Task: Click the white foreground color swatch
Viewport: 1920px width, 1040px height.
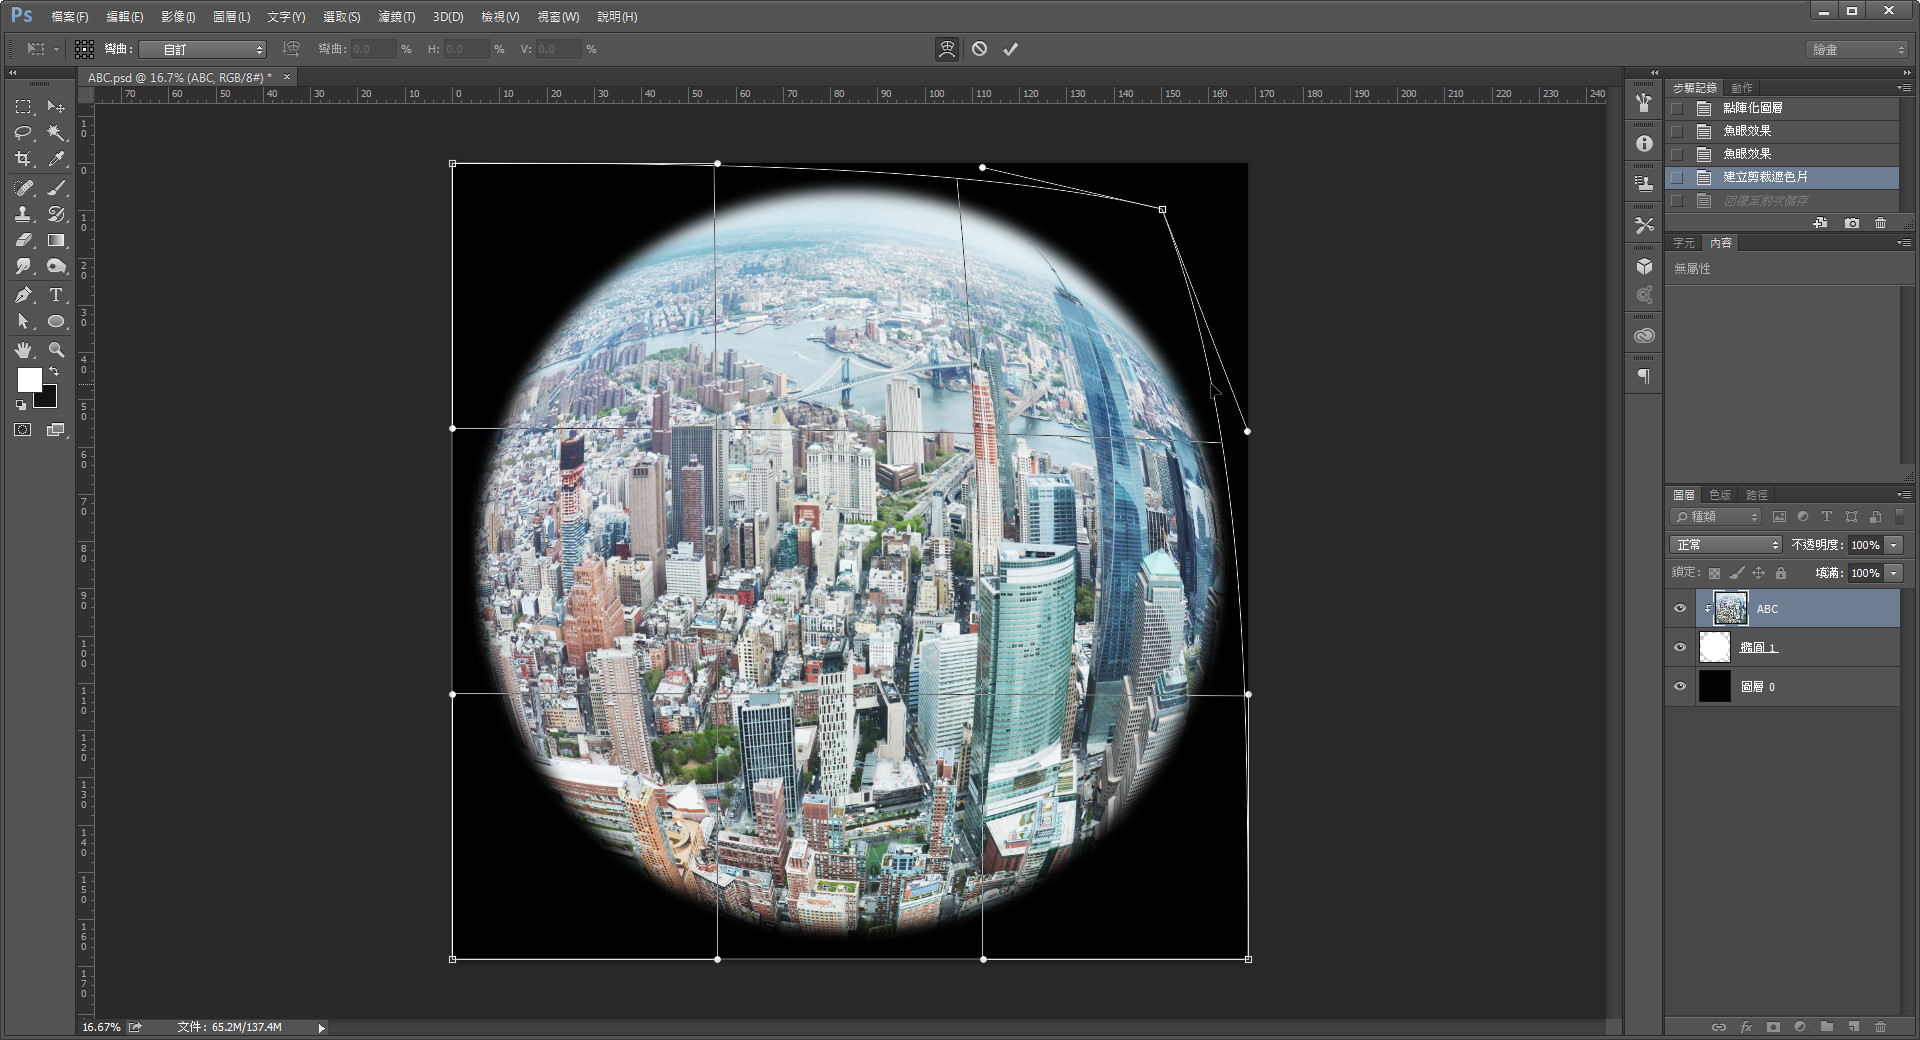Action: [x=29, y=380]
